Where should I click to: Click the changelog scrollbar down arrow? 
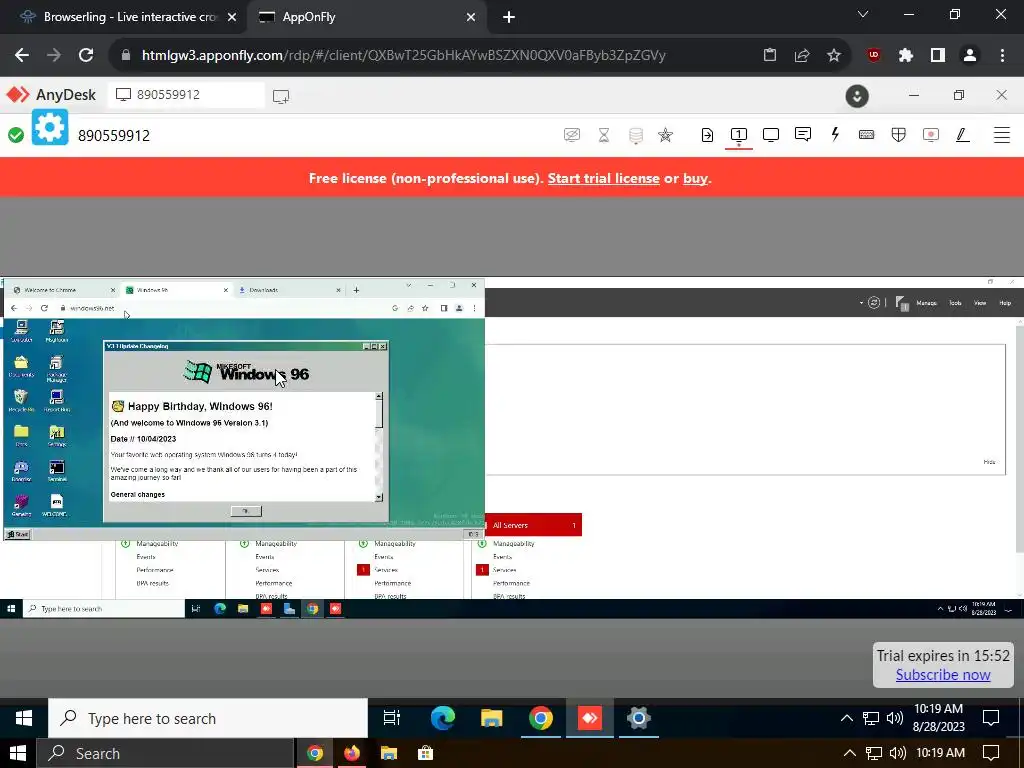379,498
